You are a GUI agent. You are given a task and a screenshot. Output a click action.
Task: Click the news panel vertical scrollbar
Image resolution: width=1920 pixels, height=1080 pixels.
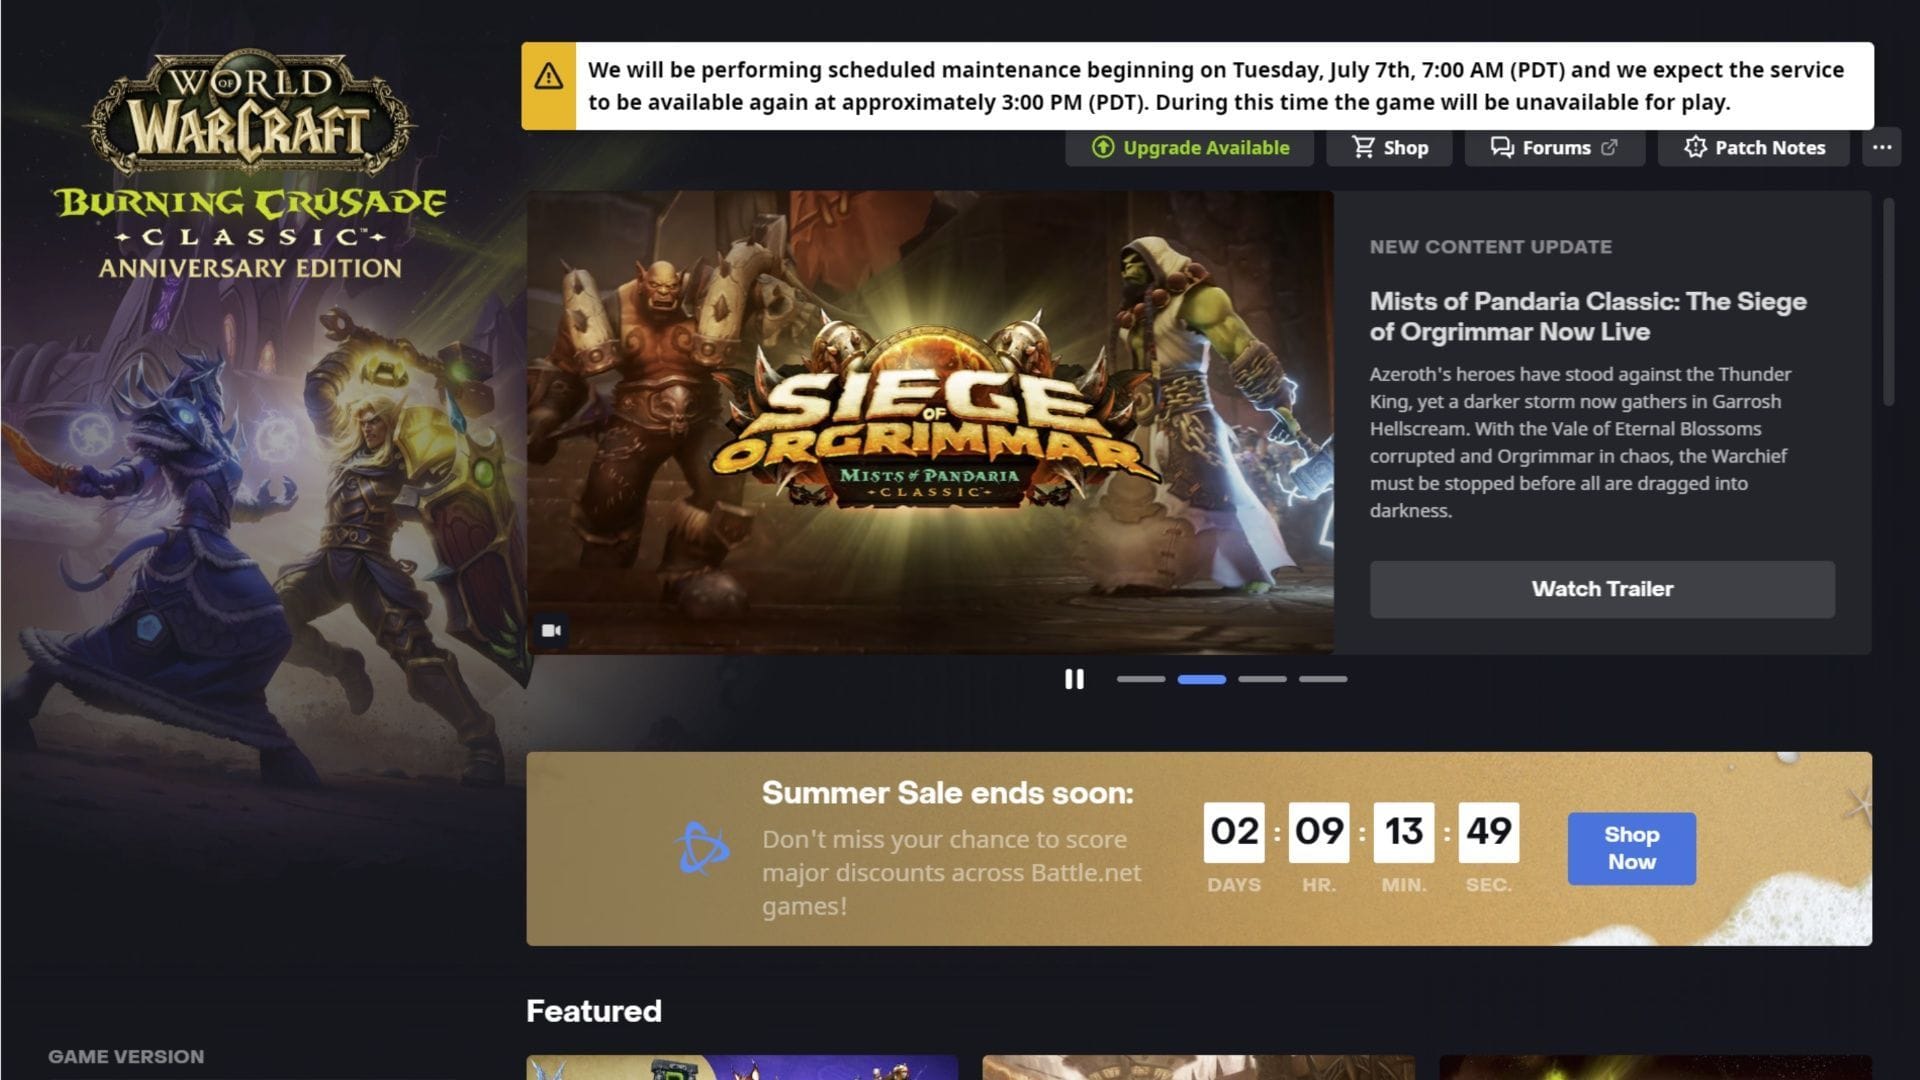(x=1888, y=302)
